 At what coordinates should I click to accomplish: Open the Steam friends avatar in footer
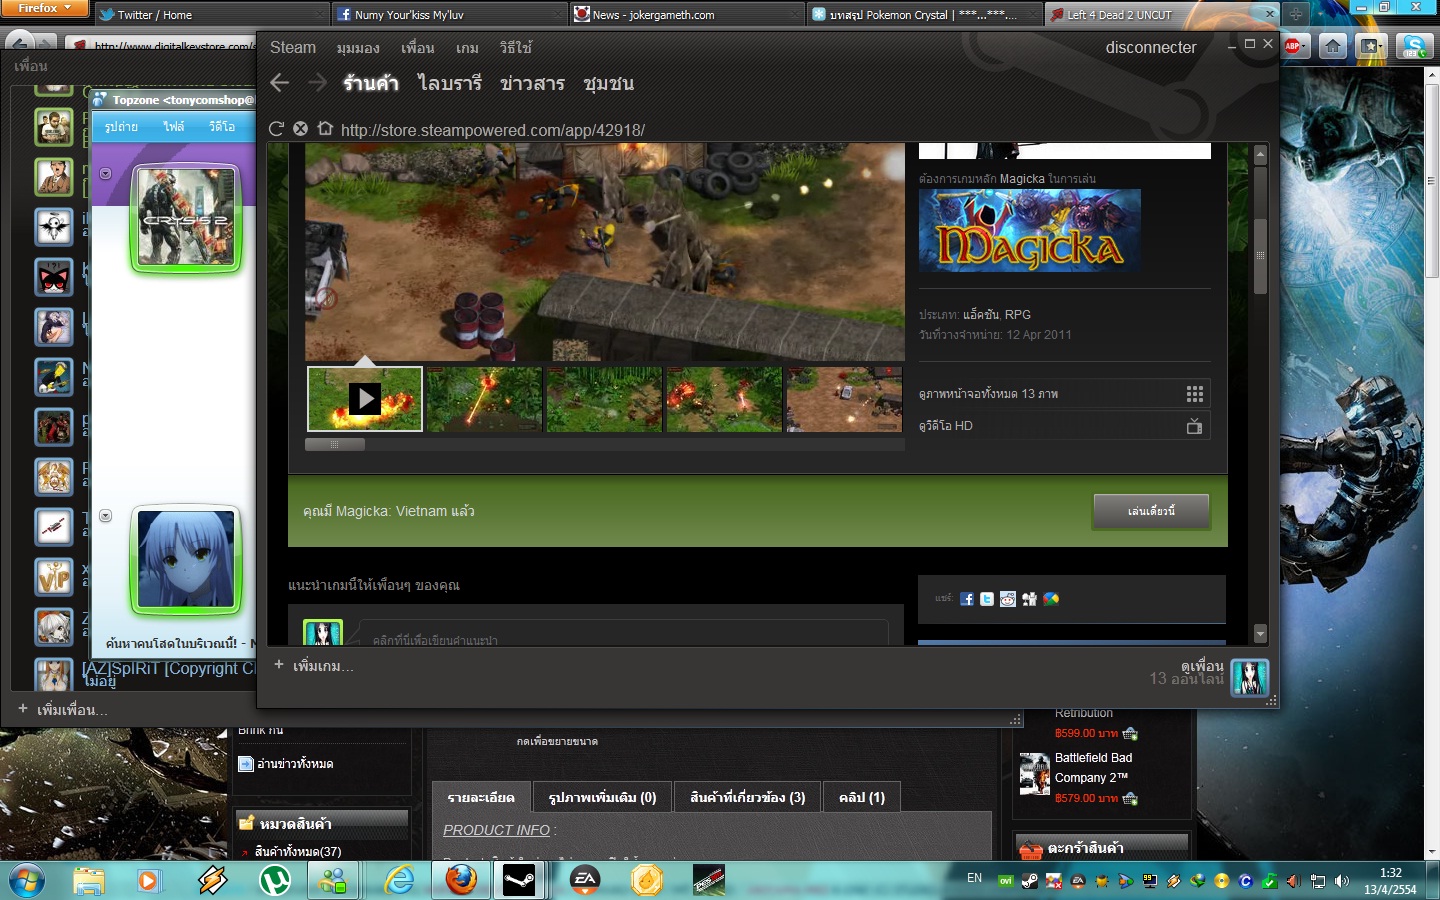(x=1250, y=677)
